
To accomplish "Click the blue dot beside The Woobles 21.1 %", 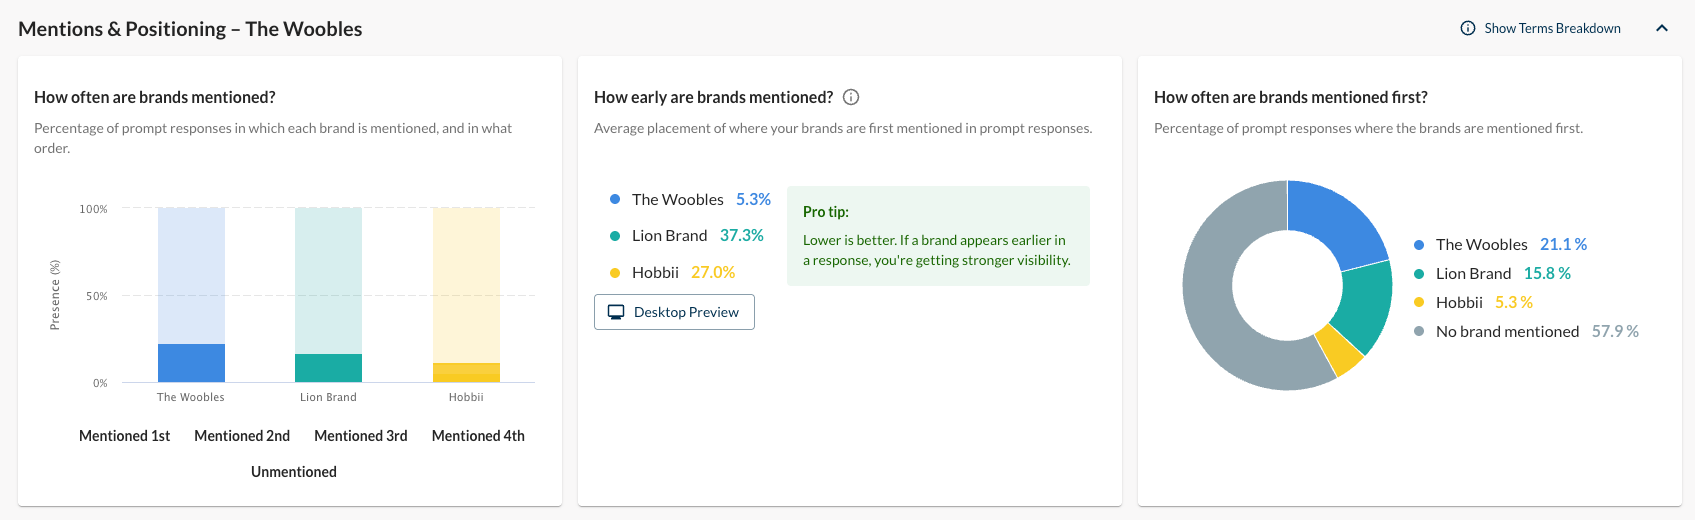I will click(1419, 245).
